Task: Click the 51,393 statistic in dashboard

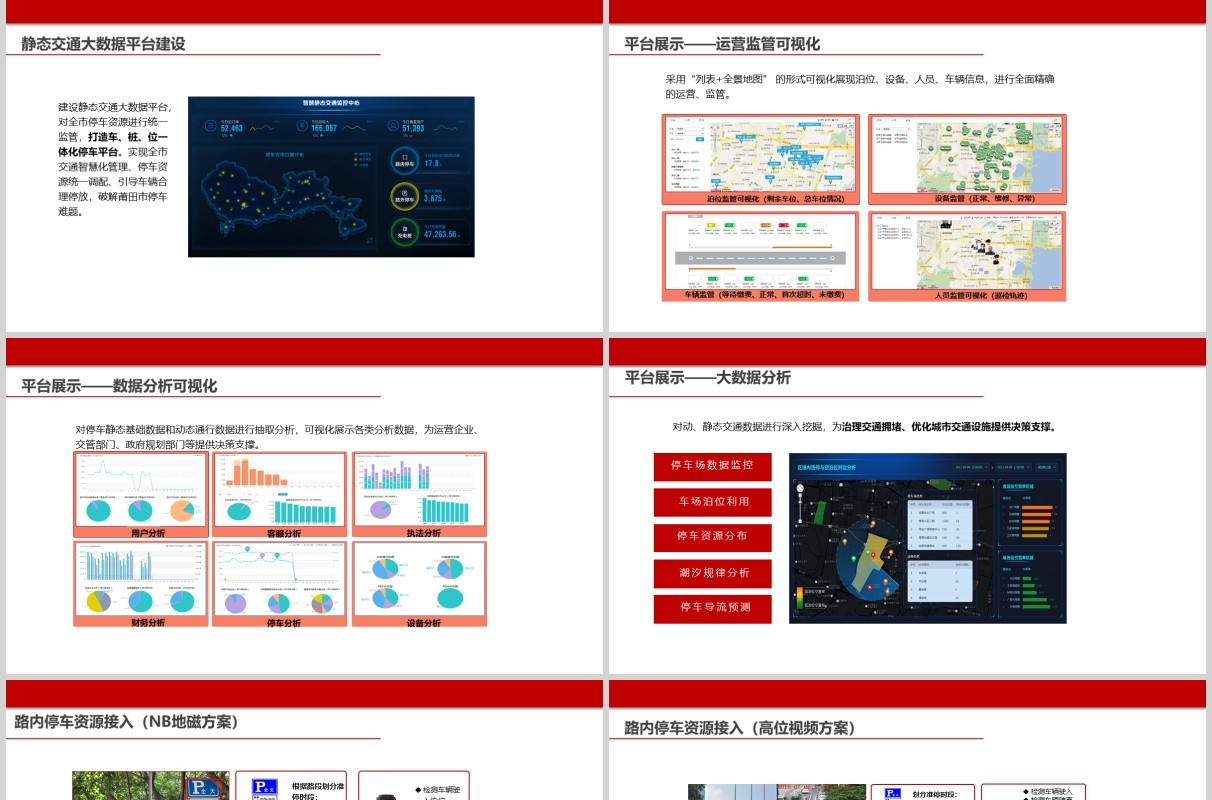Action: pyautogui.click(x=414, y=128)
